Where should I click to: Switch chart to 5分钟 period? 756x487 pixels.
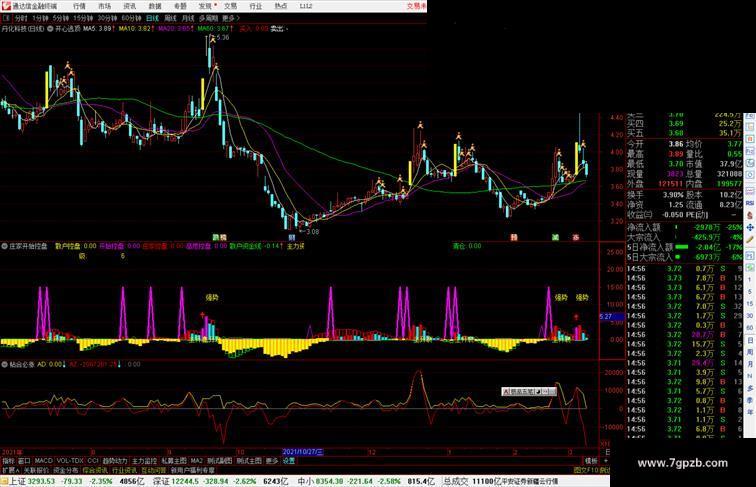[61, 18]
